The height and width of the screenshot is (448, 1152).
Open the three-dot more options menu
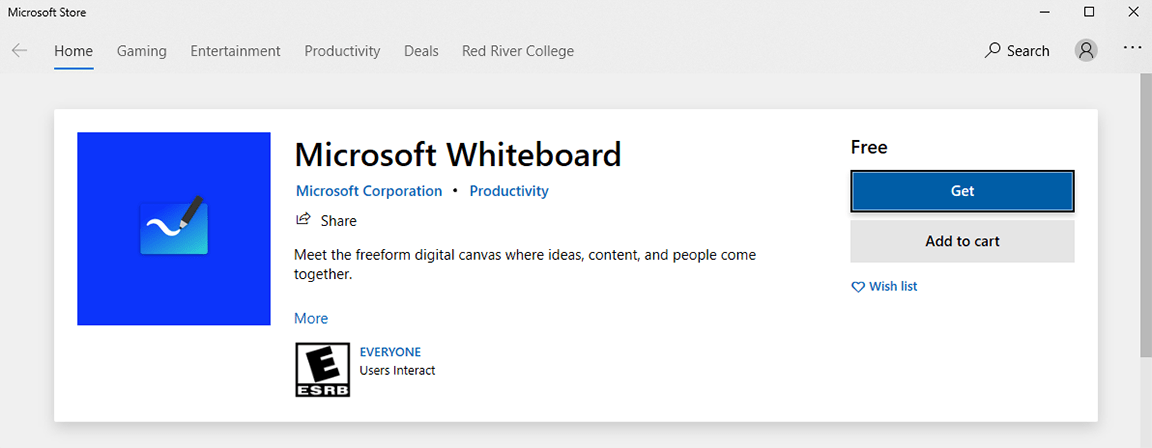(x=1132, y=48)
